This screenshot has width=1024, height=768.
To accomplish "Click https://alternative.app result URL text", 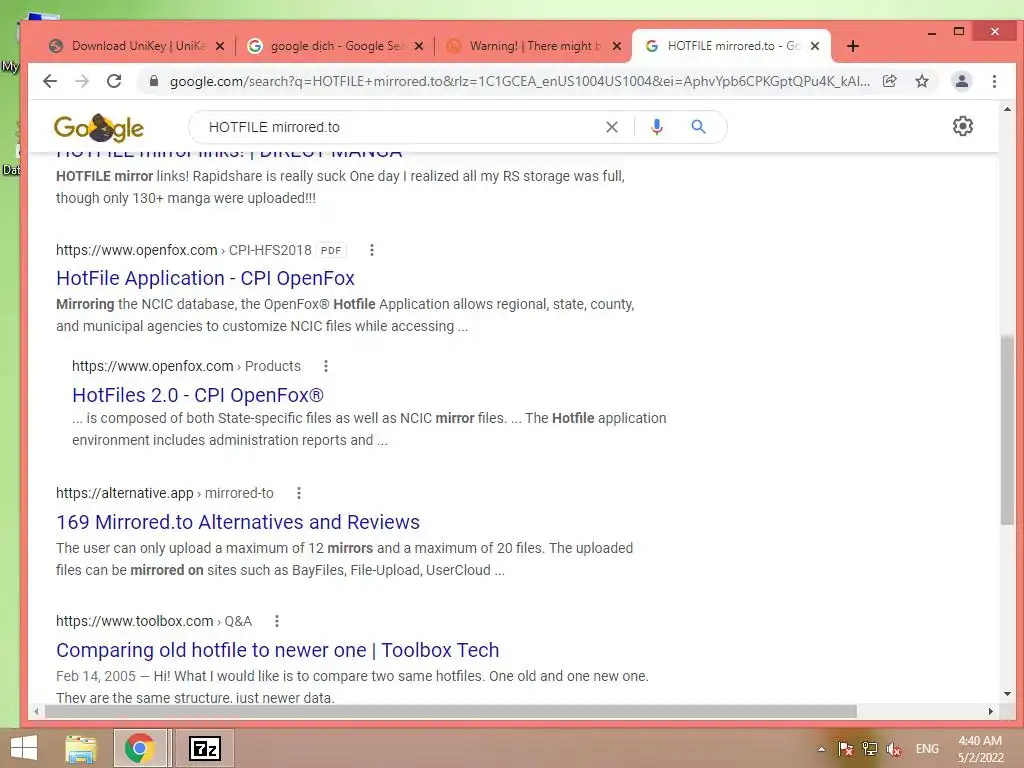I will (x=125, y=493).
